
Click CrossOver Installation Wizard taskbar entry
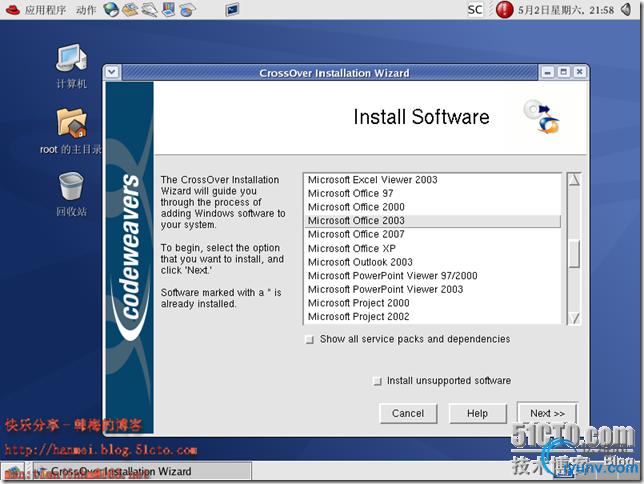point(142,471)
